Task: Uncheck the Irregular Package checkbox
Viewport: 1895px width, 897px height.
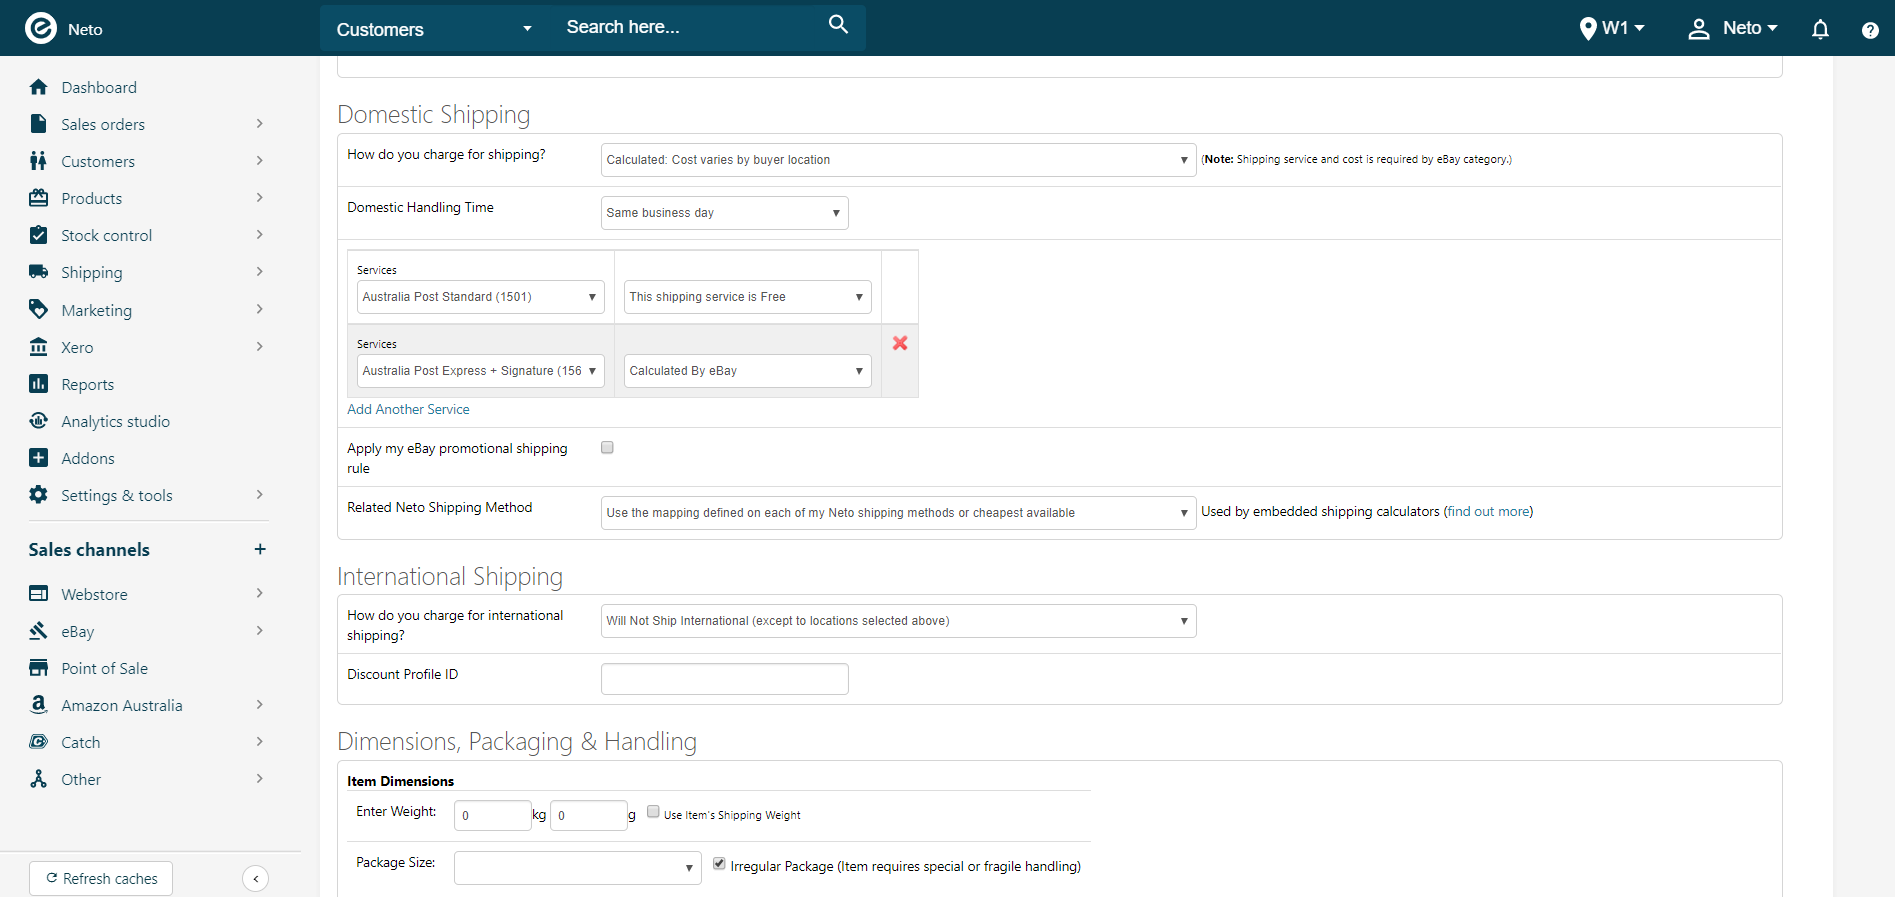Action: 719,864
